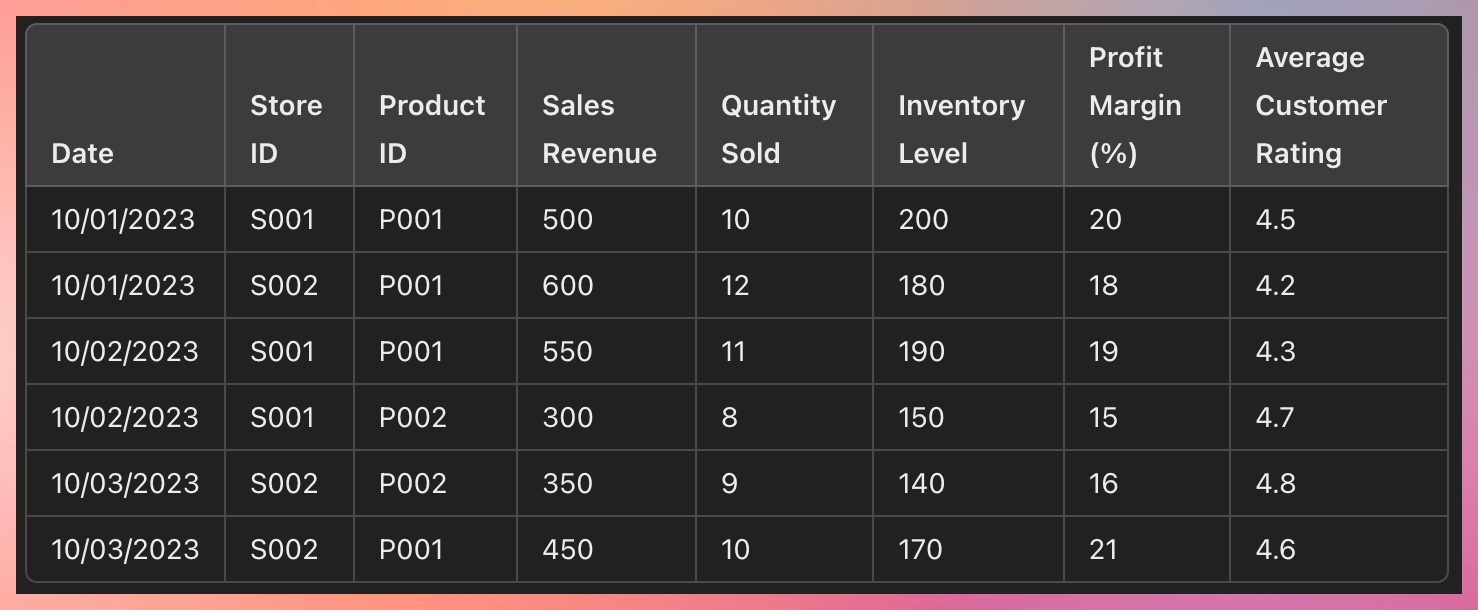Screen dimensions: 1478x610
Task: Select the sales revenue cell showing 600
Action: tap(568, 286)
